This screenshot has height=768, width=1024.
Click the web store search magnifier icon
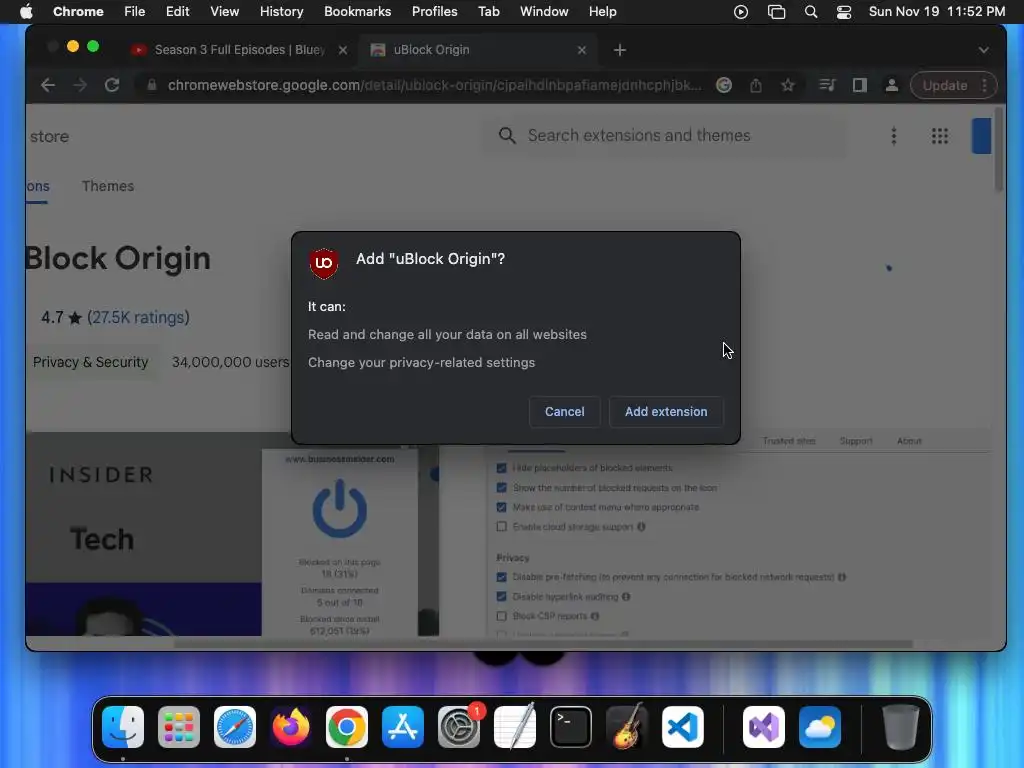point(507,135)
